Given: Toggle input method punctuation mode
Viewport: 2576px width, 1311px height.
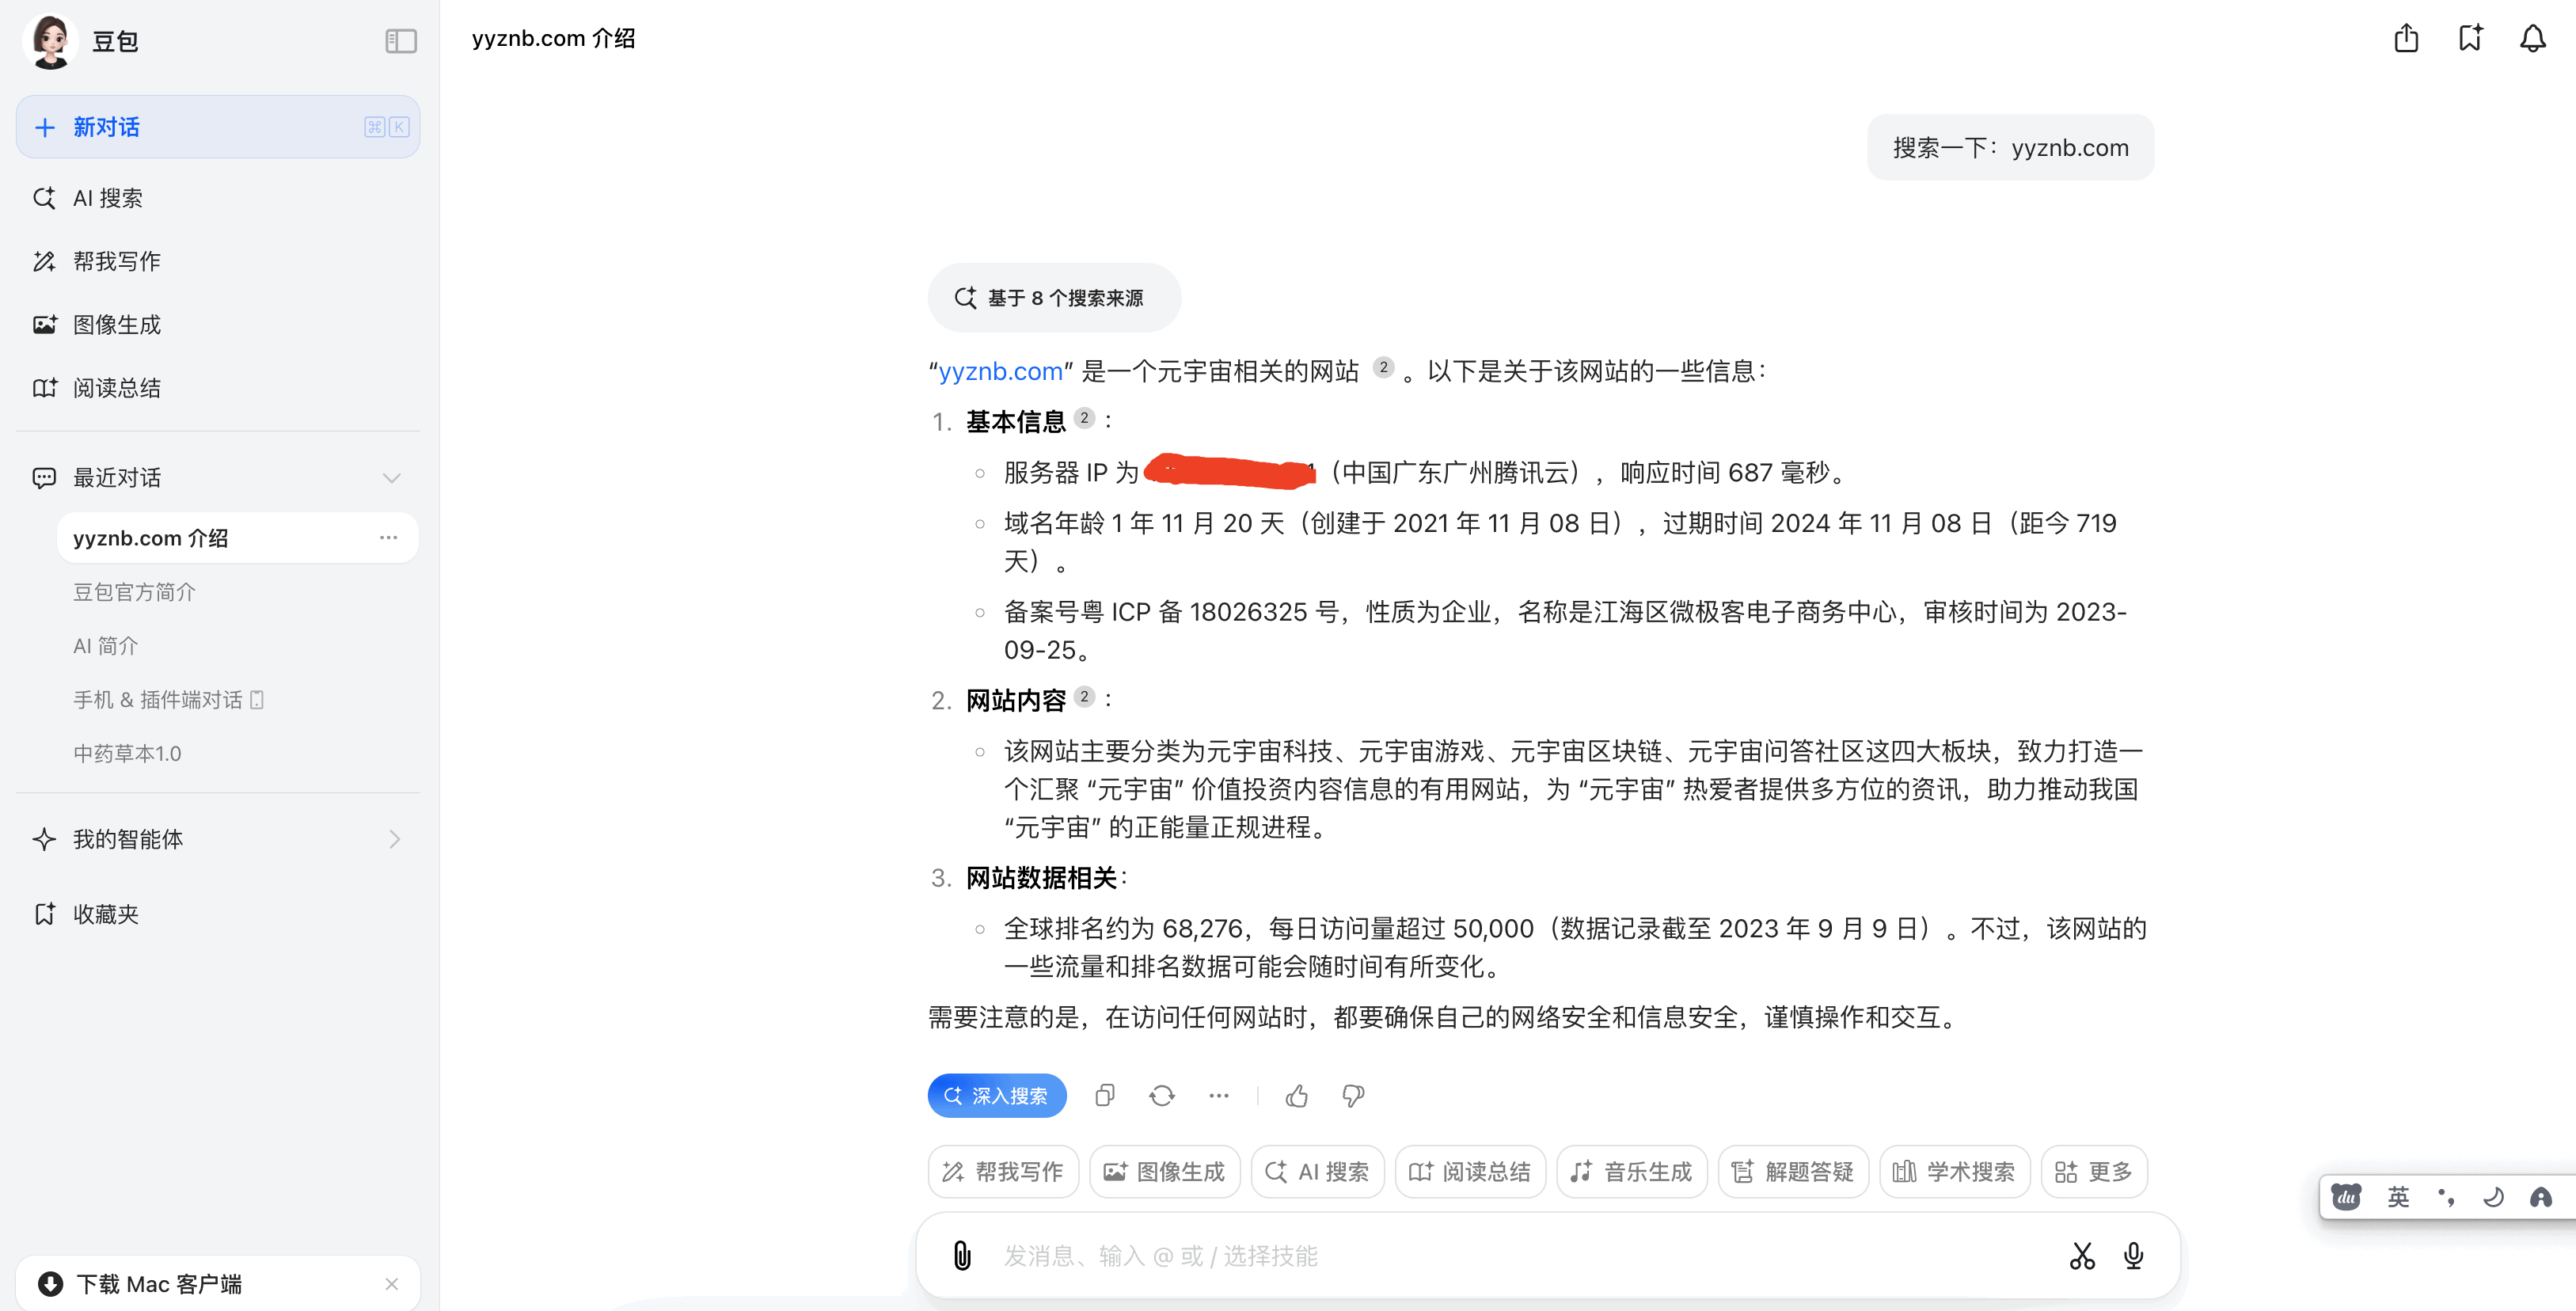Looking at the screenshot, I should 2446,1197.
